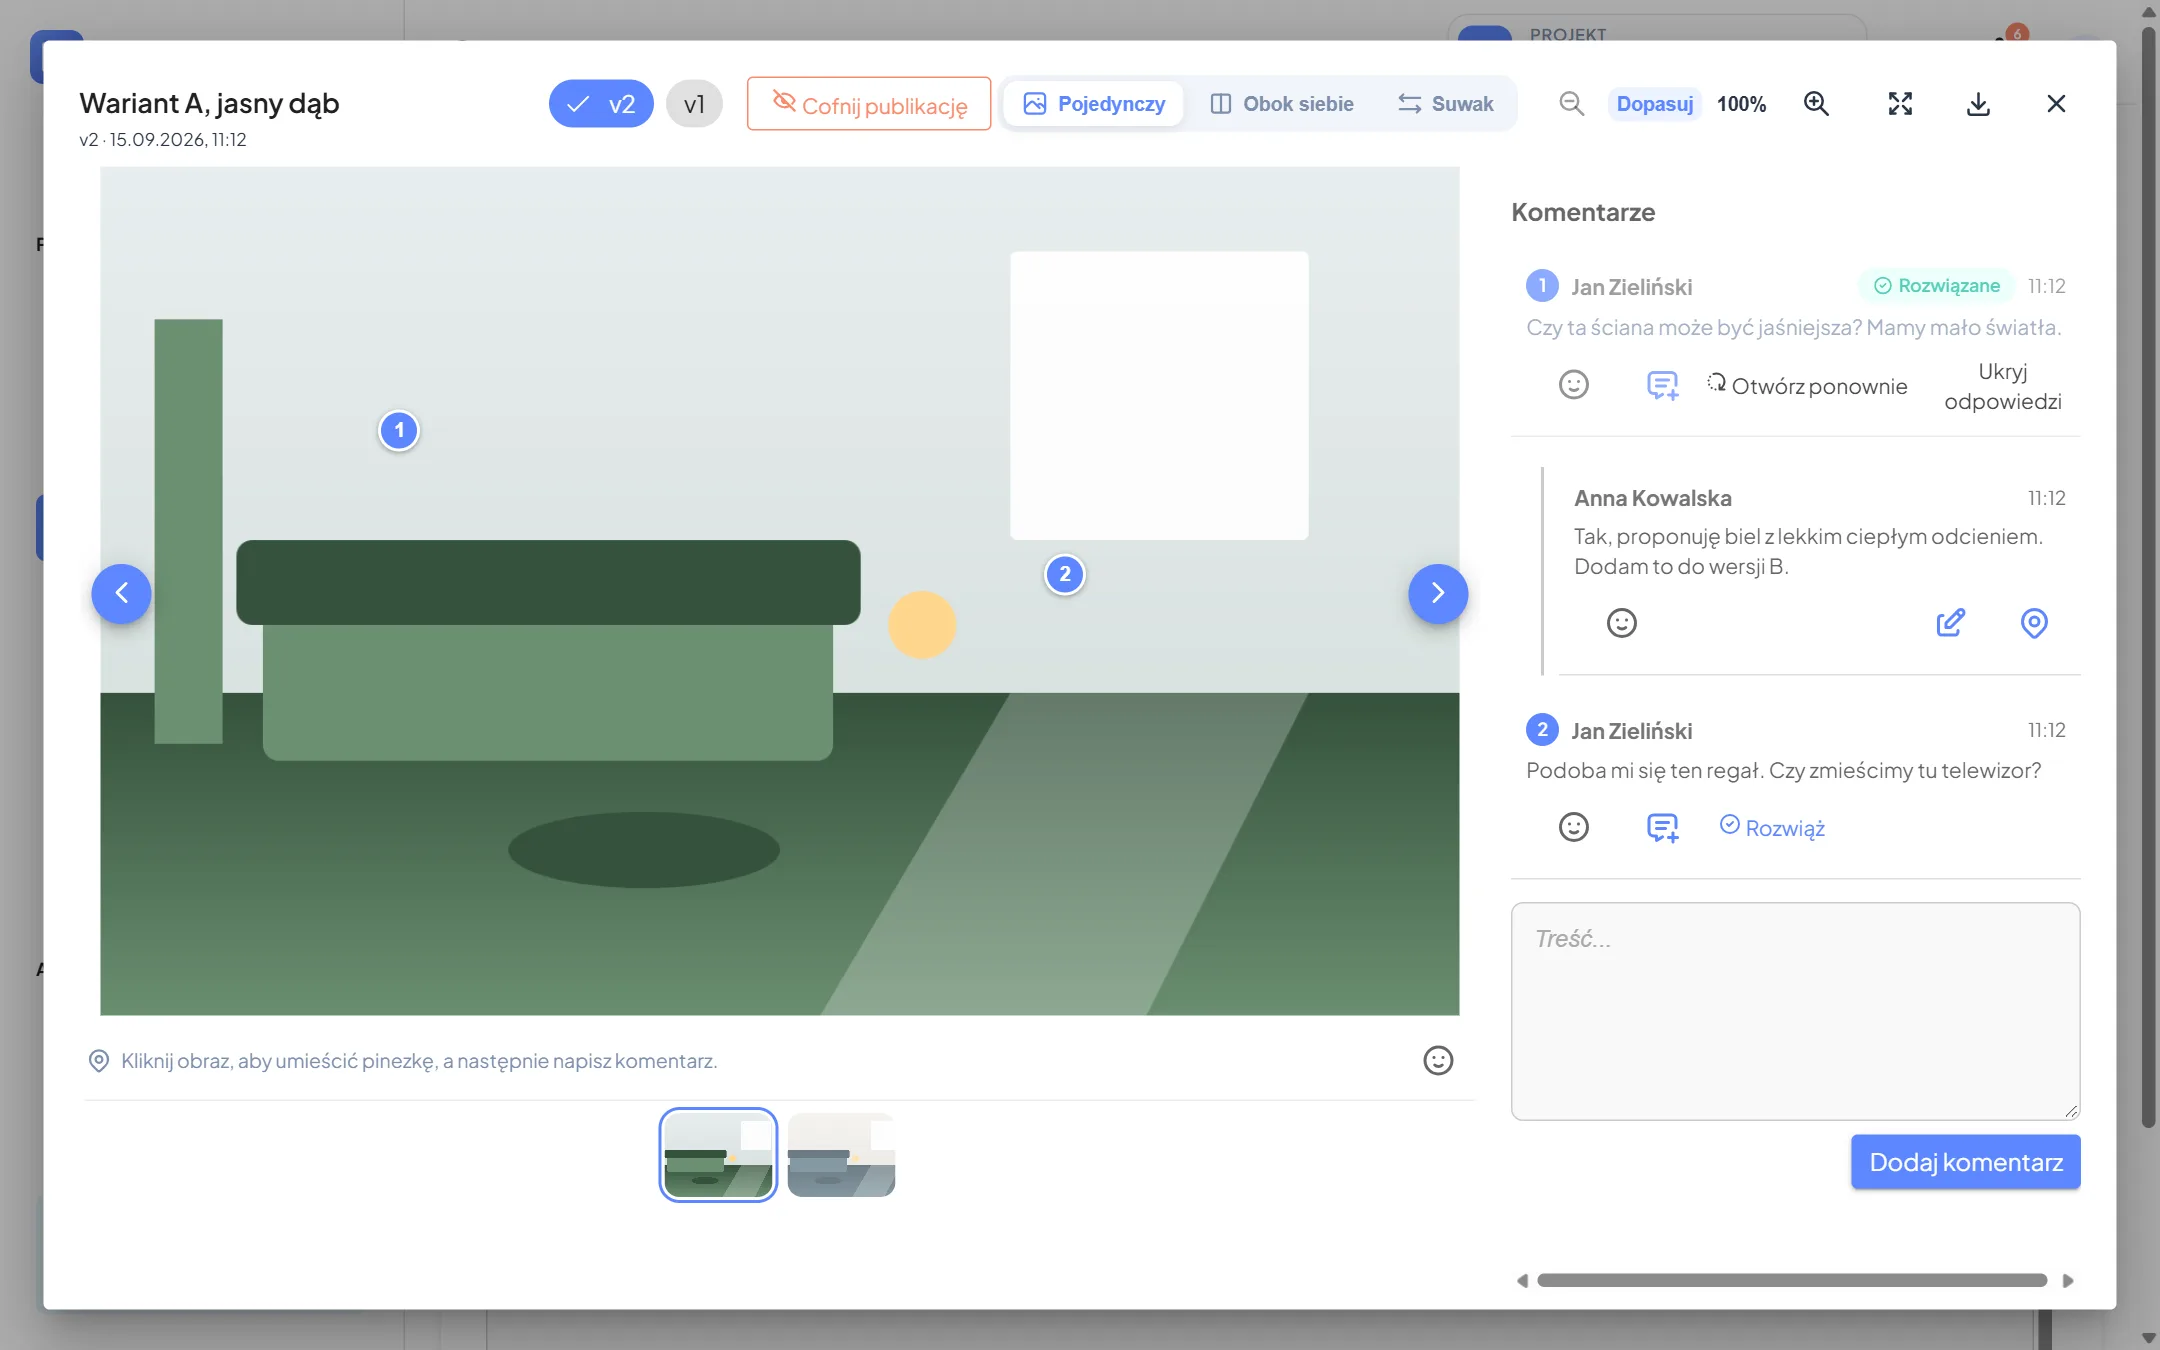Select comment pin 2 on the image
Screen dimensions: 2160x1350
point(1065,575)
